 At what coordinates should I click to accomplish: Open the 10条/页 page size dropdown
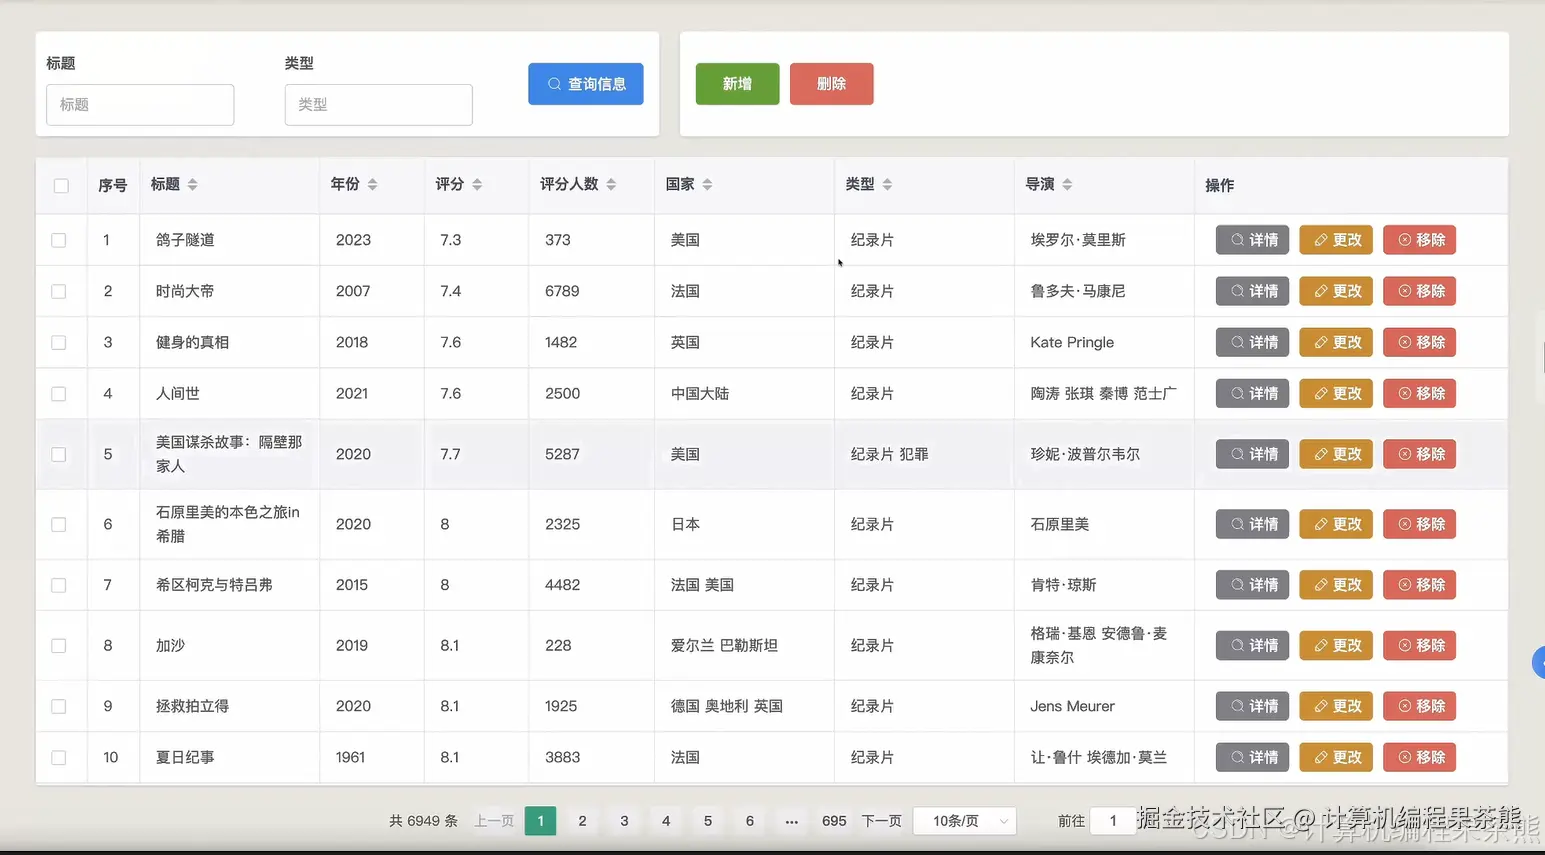(x=965, y=821)
